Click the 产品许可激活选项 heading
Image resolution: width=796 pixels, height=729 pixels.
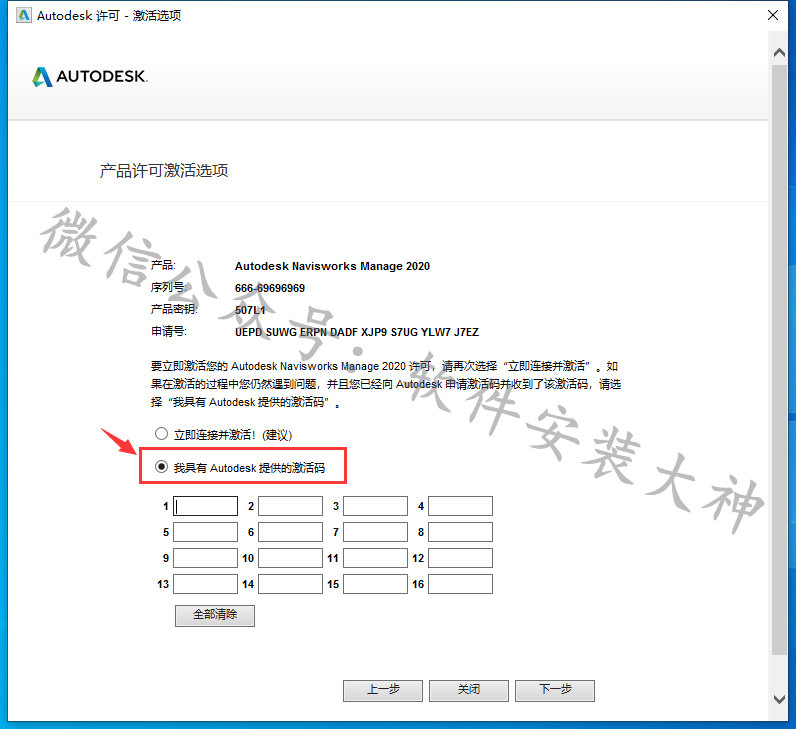[164, 171]
